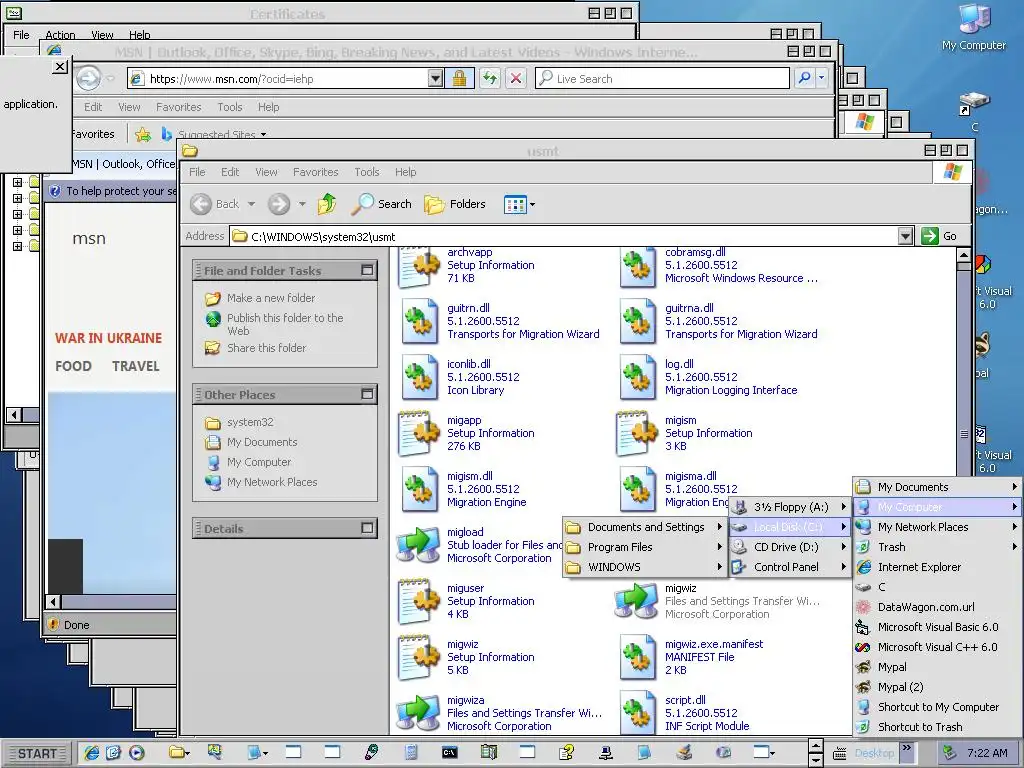This screenshot has width=1024, height=768.
Task: Select WINDOWS folder in submenu
Action: [645, 568]
